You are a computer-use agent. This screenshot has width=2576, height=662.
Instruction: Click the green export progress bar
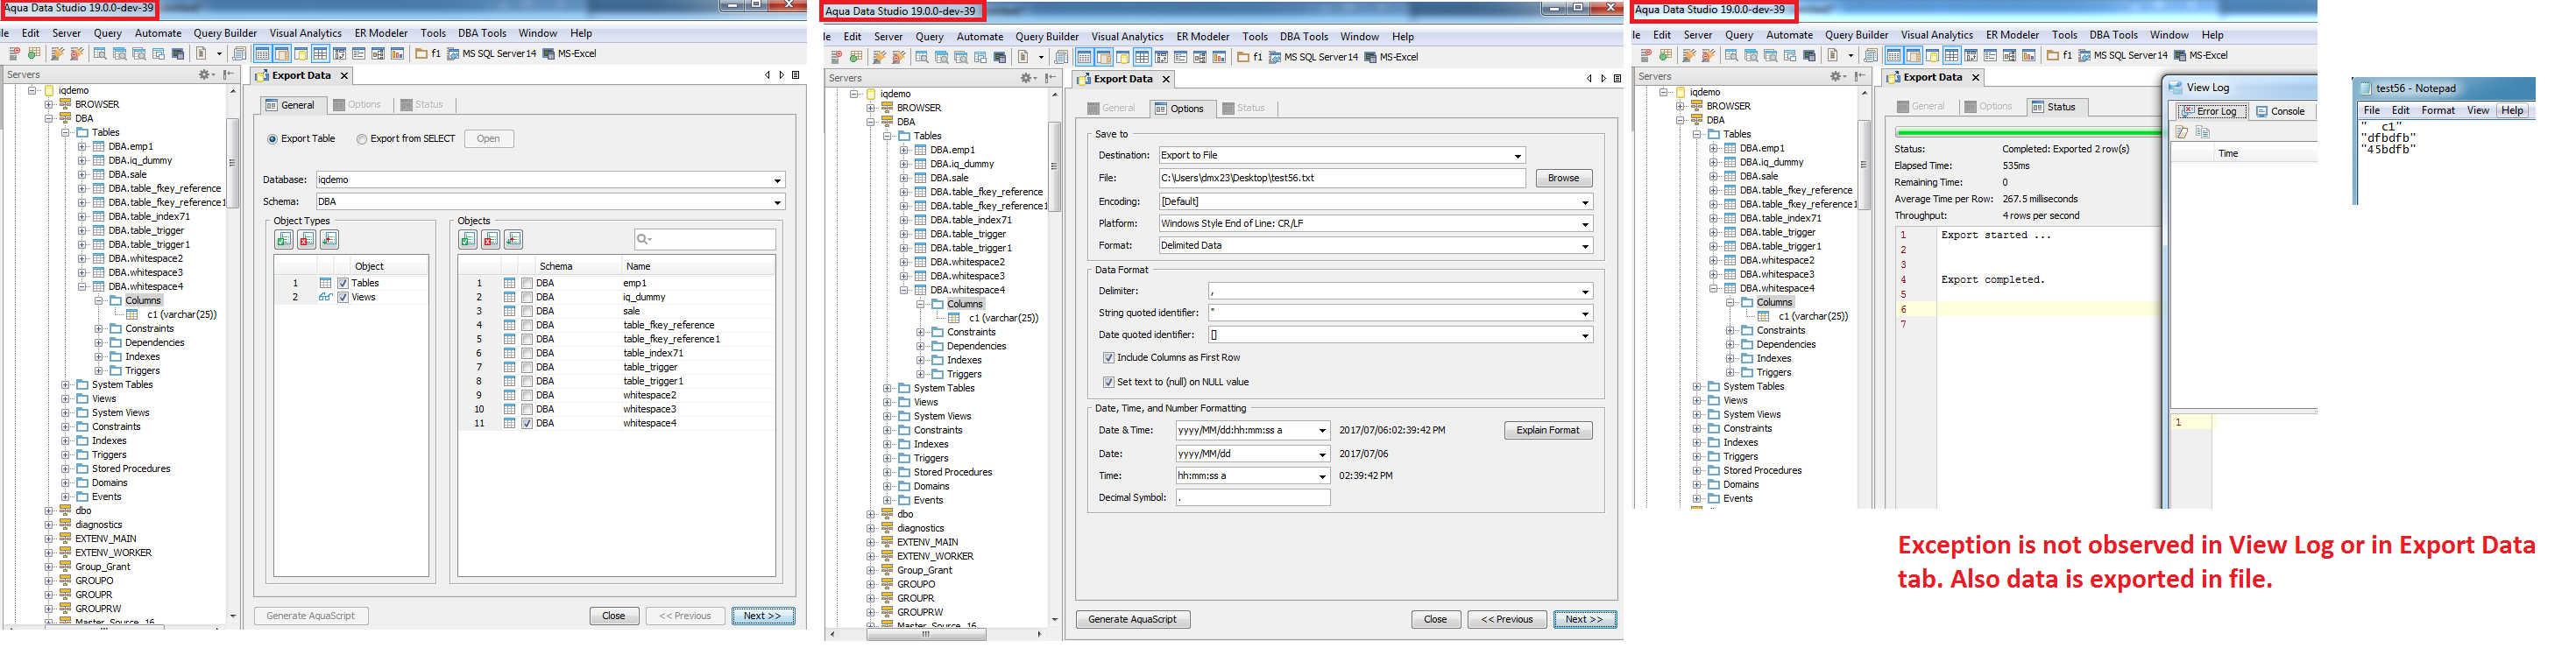click(x=2028, y=132)
